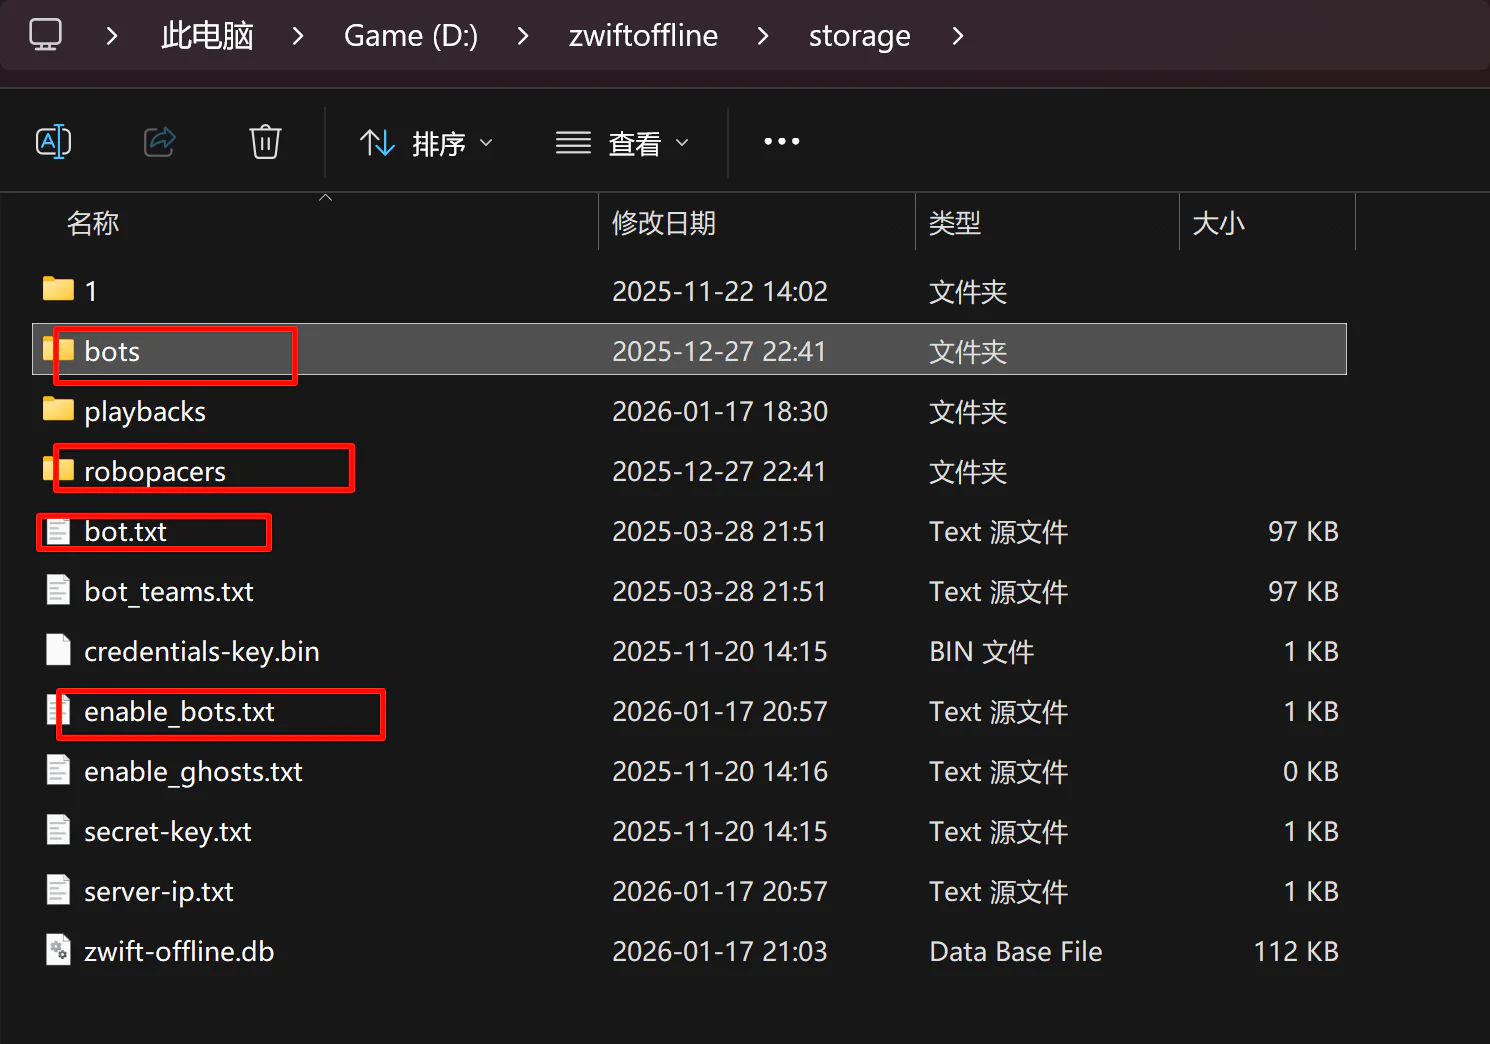Select the enable_bots.txt file
Viewport: 1490px width, 1044px height.
coord(179,712)
